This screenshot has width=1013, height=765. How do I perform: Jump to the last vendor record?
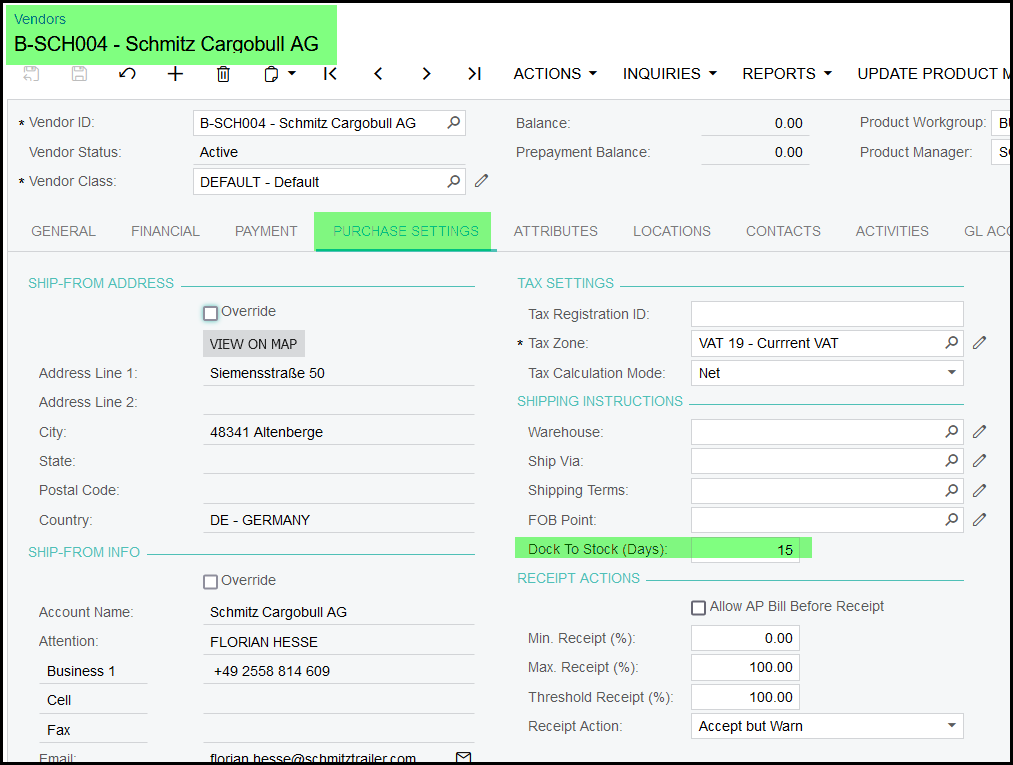474,74
